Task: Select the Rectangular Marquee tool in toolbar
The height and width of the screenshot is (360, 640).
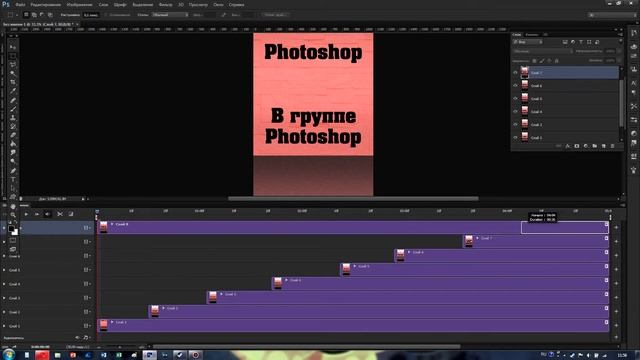Action: tap(13, 56)
